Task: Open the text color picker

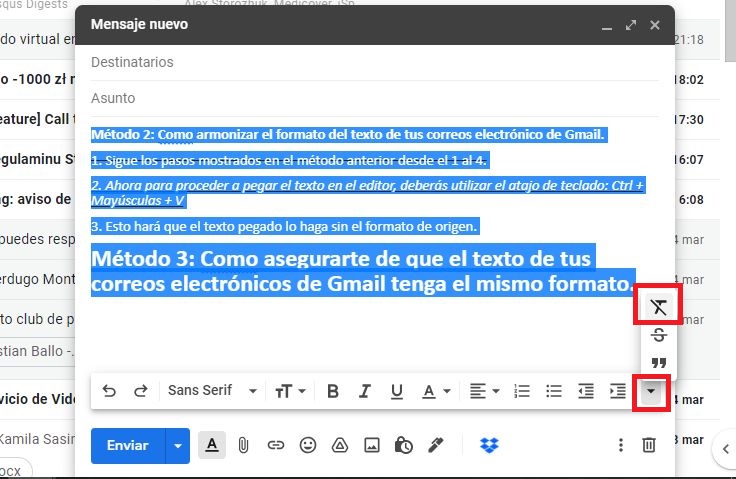Action: (x=437, y=391)
